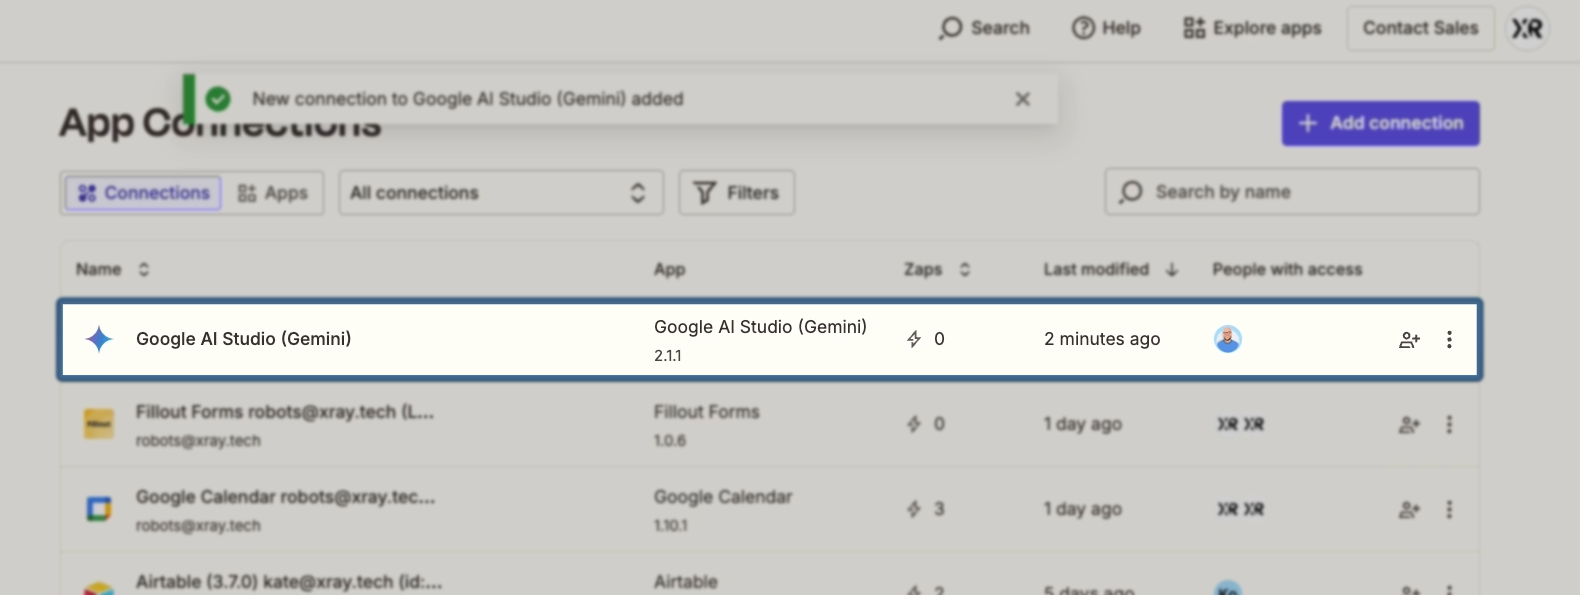Open the Google Calendar robots@xray.tec connection
Viewport: 1580px width, 595px height.
point(285,497)
